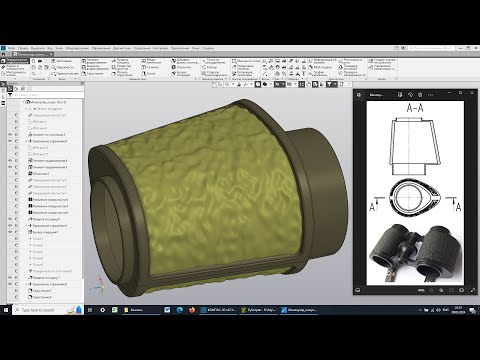Select the Контур tool

pyautogui.click(x=209, y=67)
